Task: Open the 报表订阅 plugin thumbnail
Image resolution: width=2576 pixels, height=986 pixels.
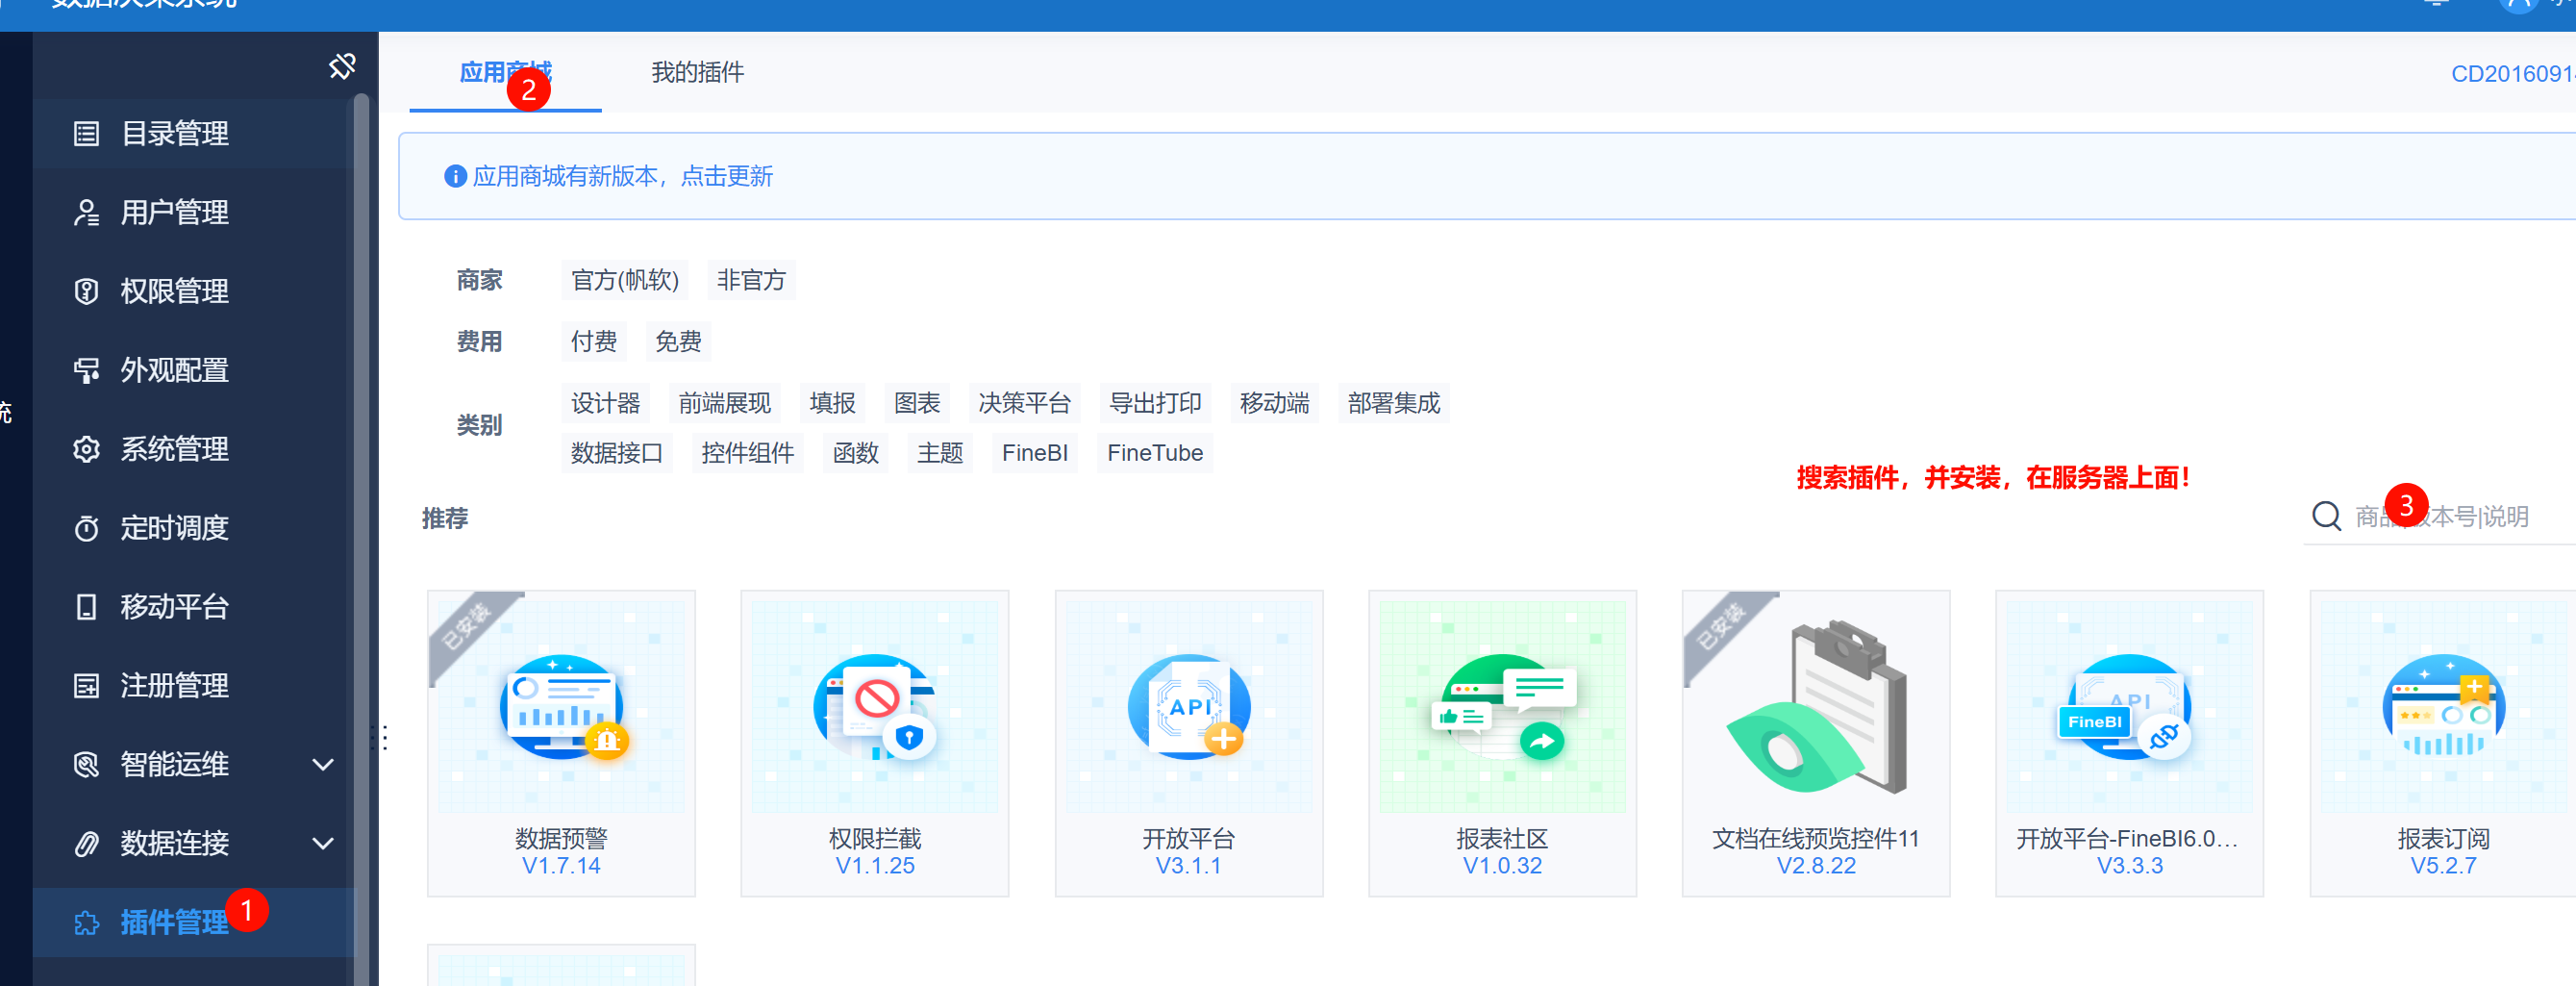Action: pyautogui.click(x=2444, y=706)
